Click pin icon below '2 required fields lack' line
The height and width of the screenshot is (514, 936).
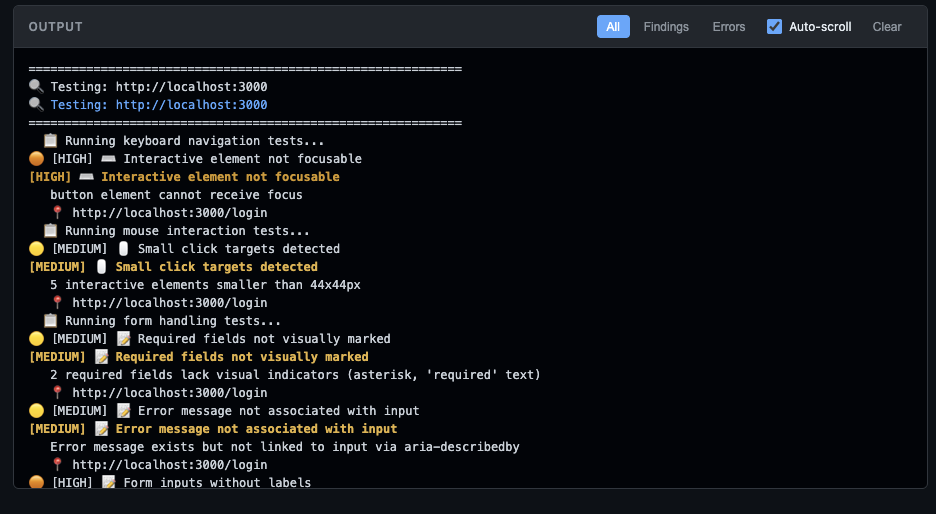coord(57,393)
